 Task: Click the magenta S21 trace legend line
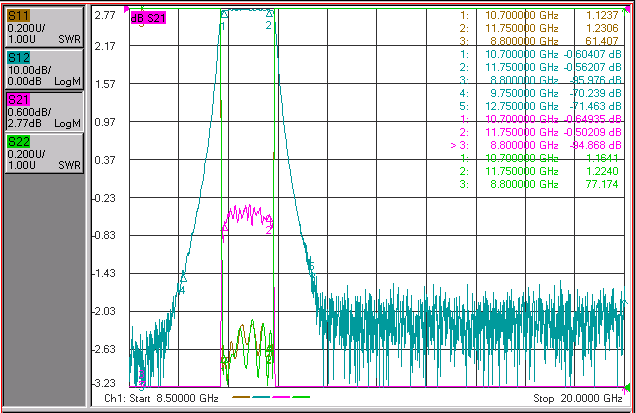tap(281, 397)
